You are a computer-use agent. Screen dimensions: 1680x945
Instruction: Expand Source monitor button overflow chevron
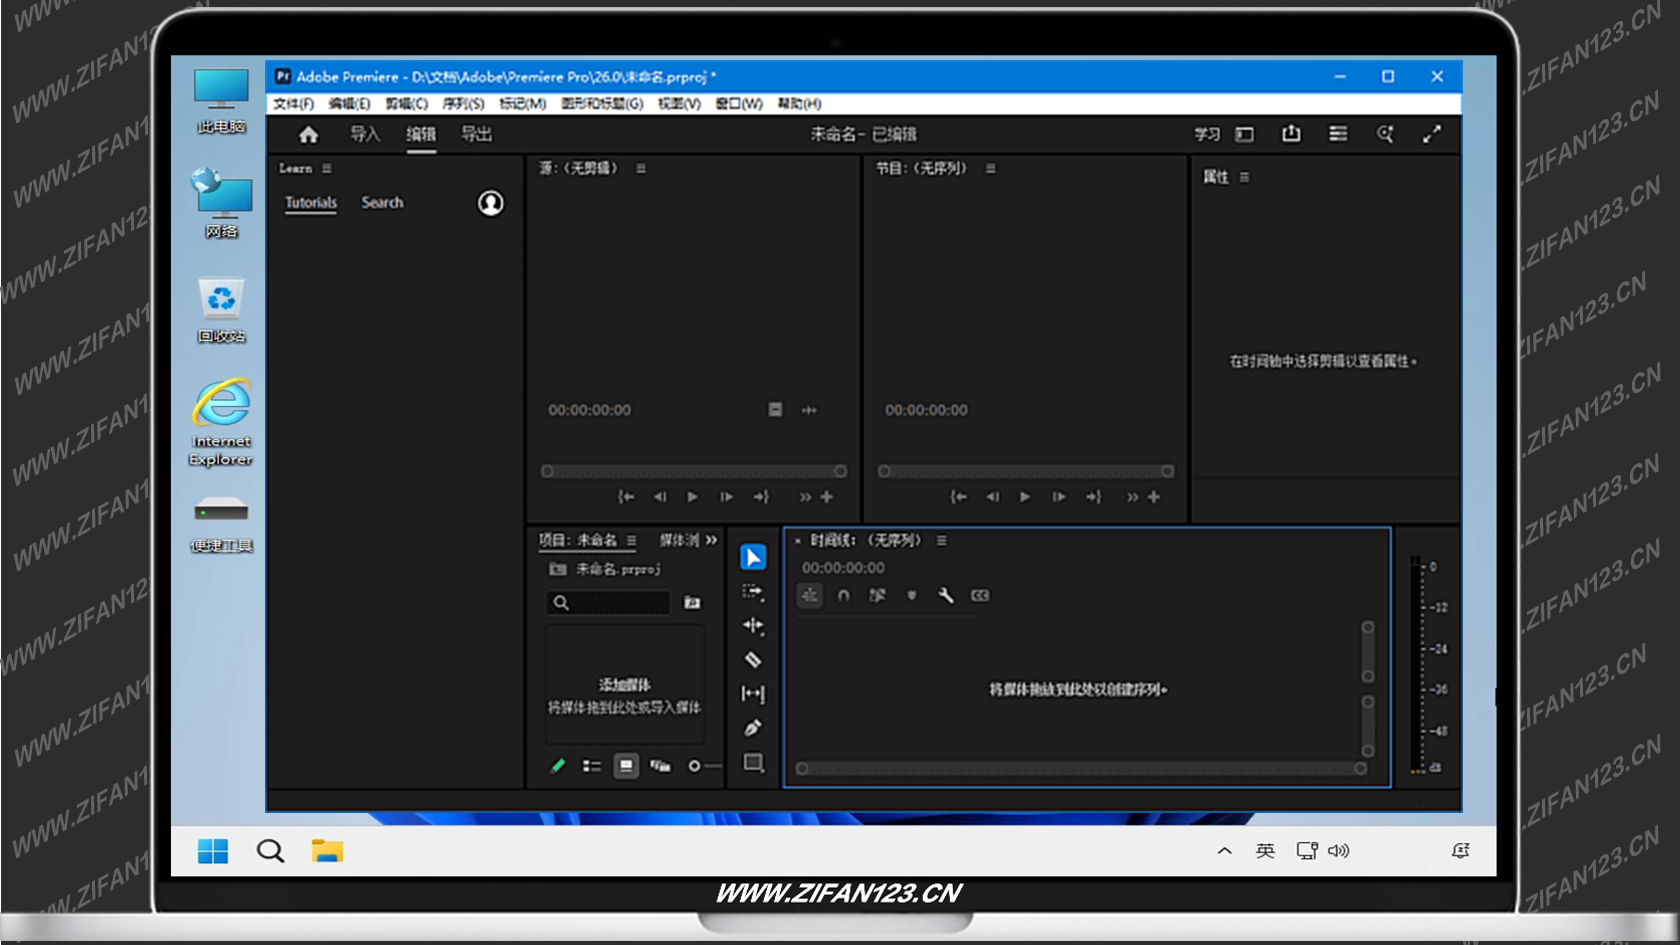coord(805,497)
